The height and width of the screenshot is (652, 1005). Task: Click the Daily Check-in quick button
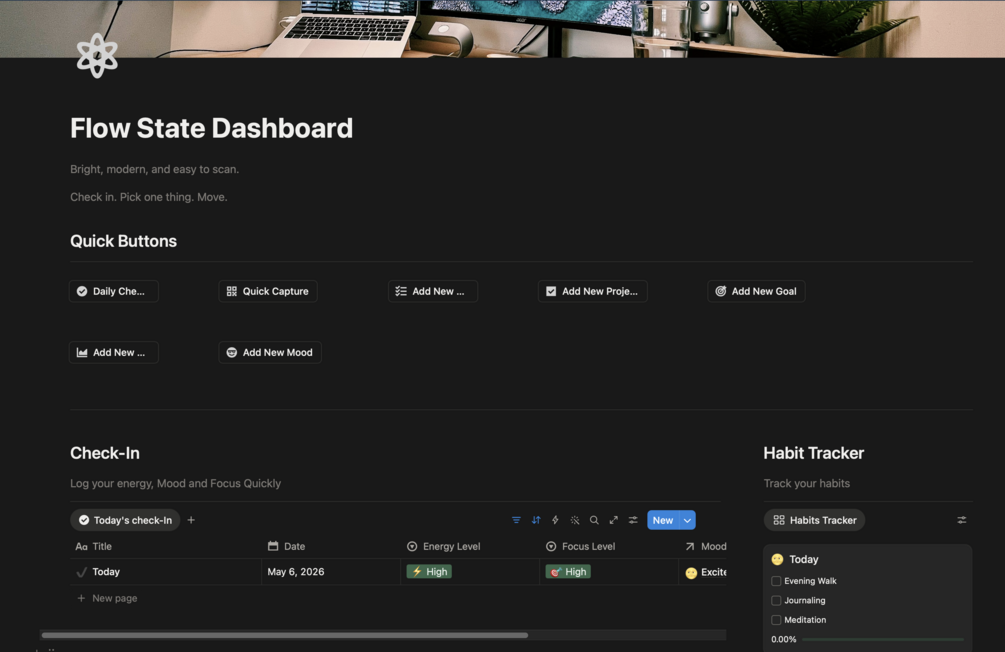click(x=113, y=291)
